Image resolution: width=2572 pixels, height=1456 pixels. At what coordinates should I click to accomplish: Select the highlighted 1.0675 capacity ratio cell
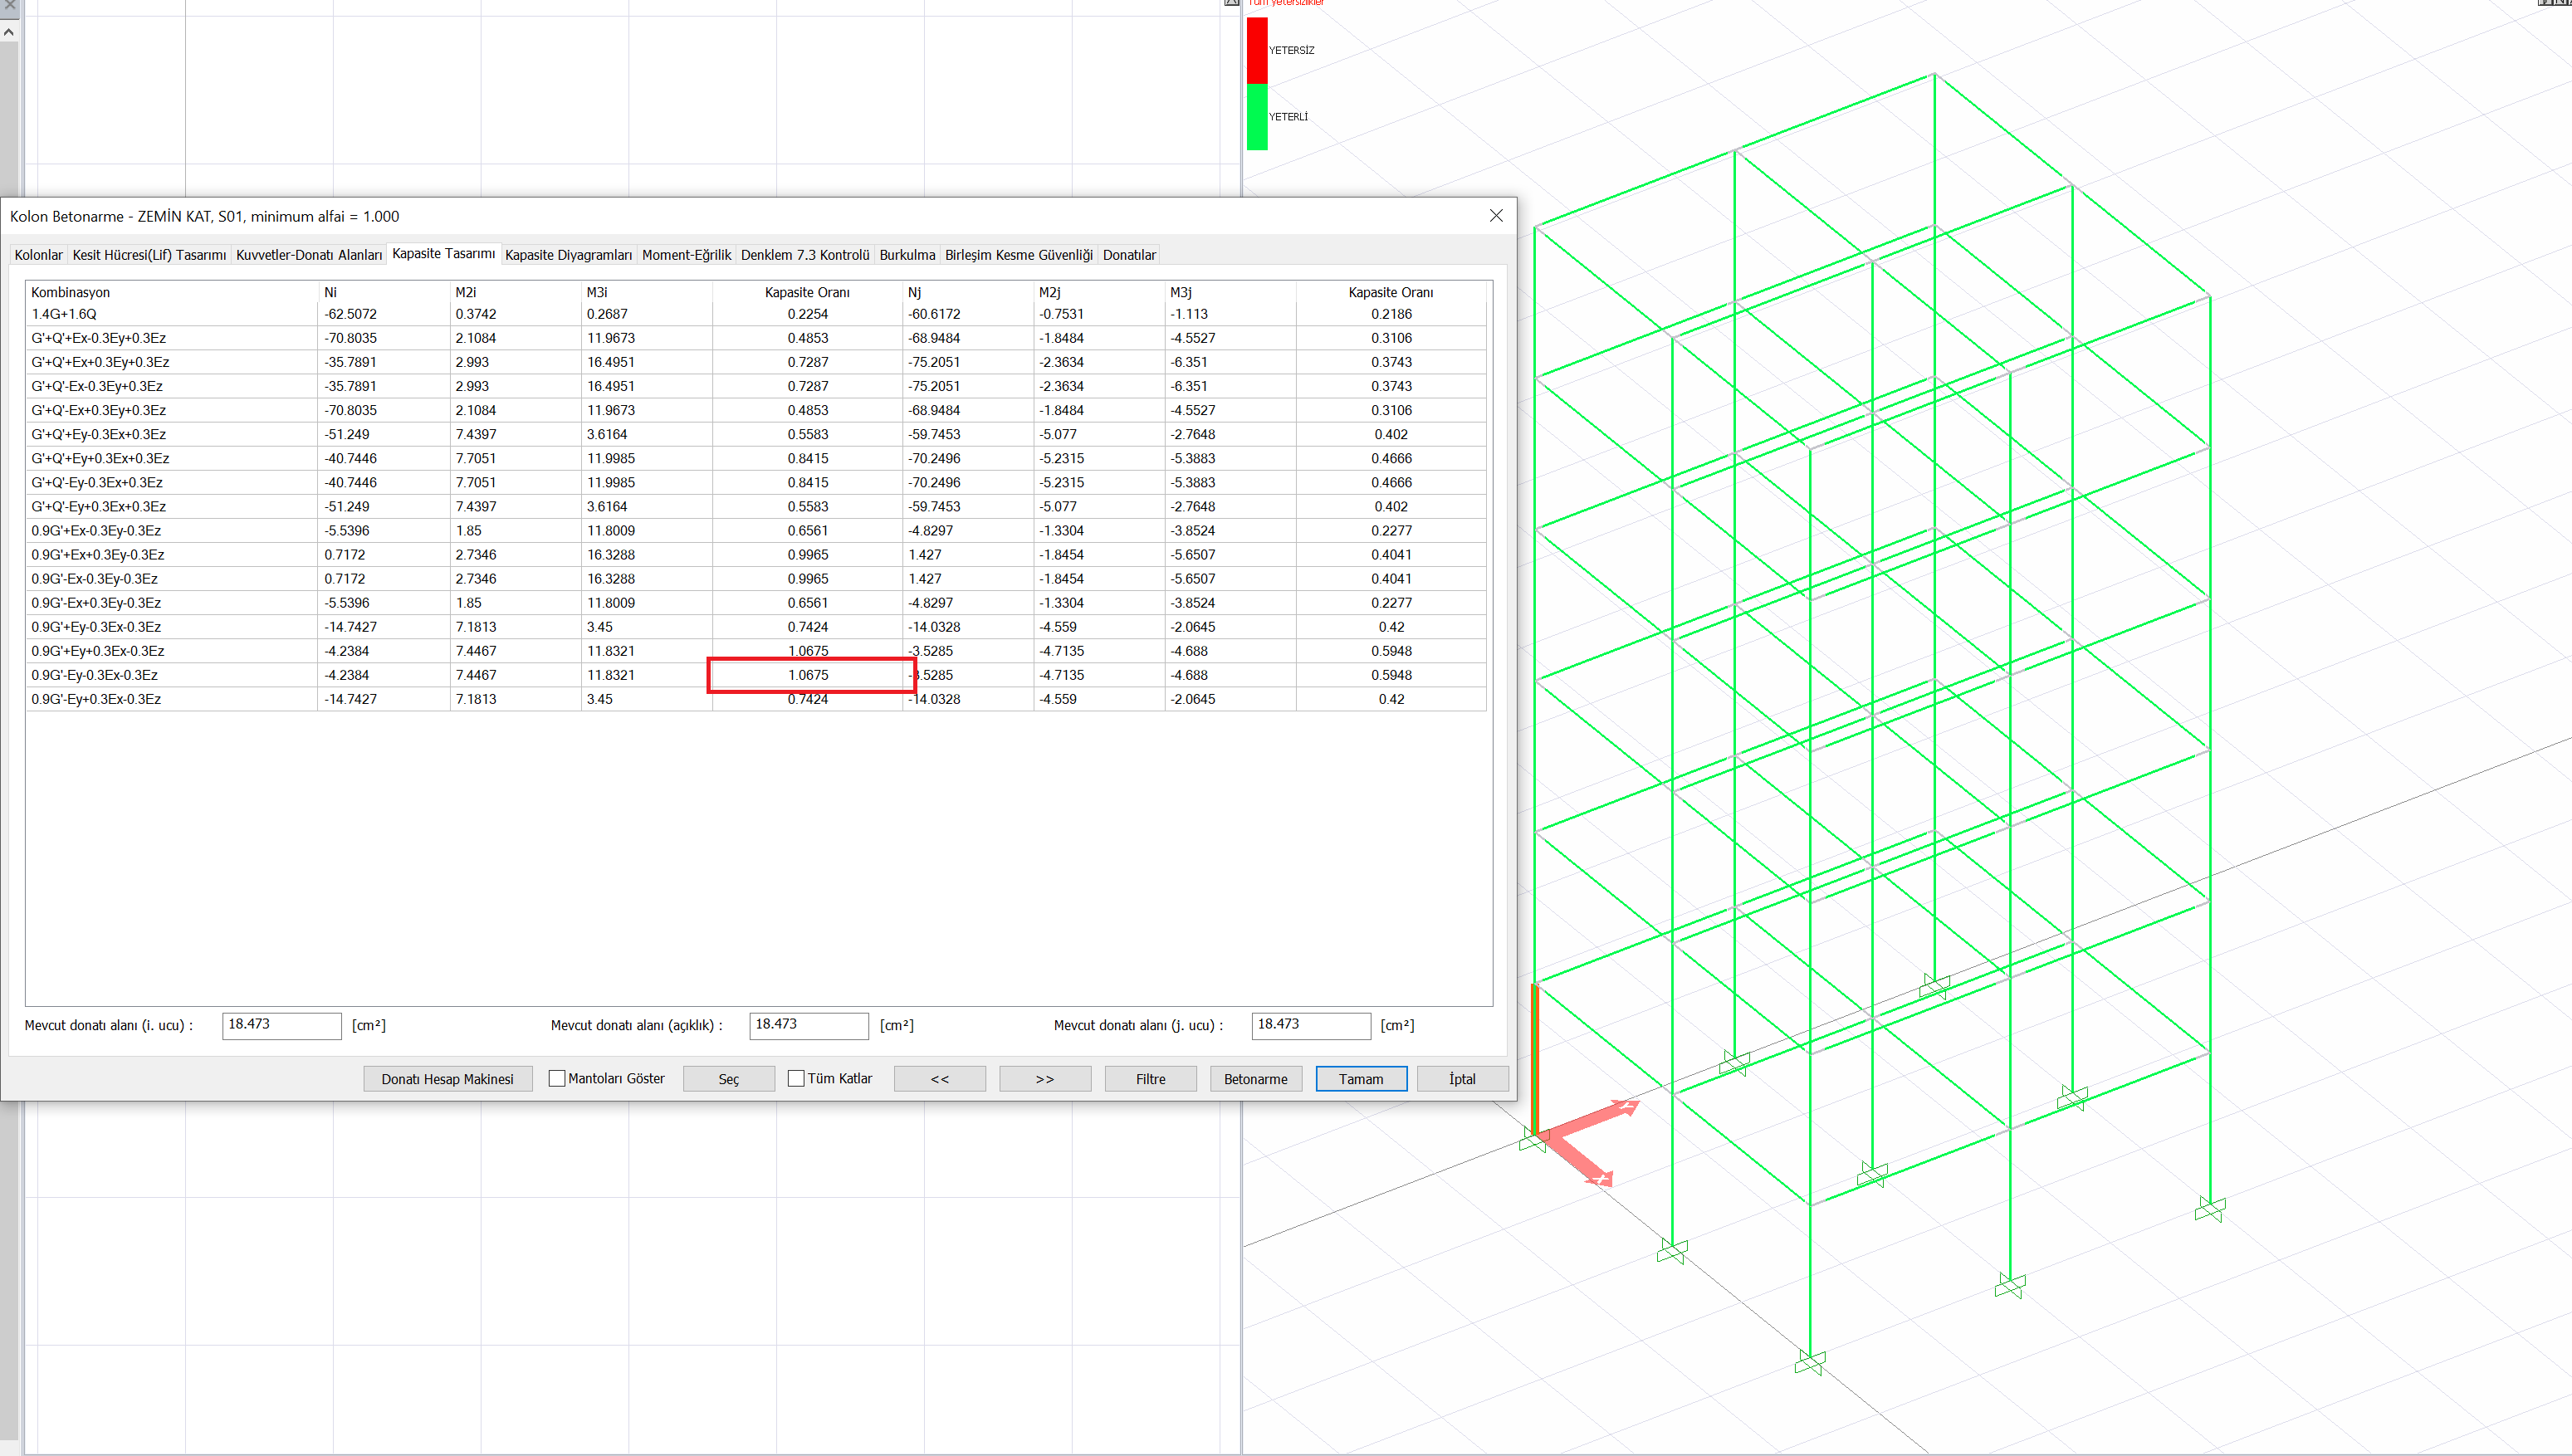click(x=808, y=675)
